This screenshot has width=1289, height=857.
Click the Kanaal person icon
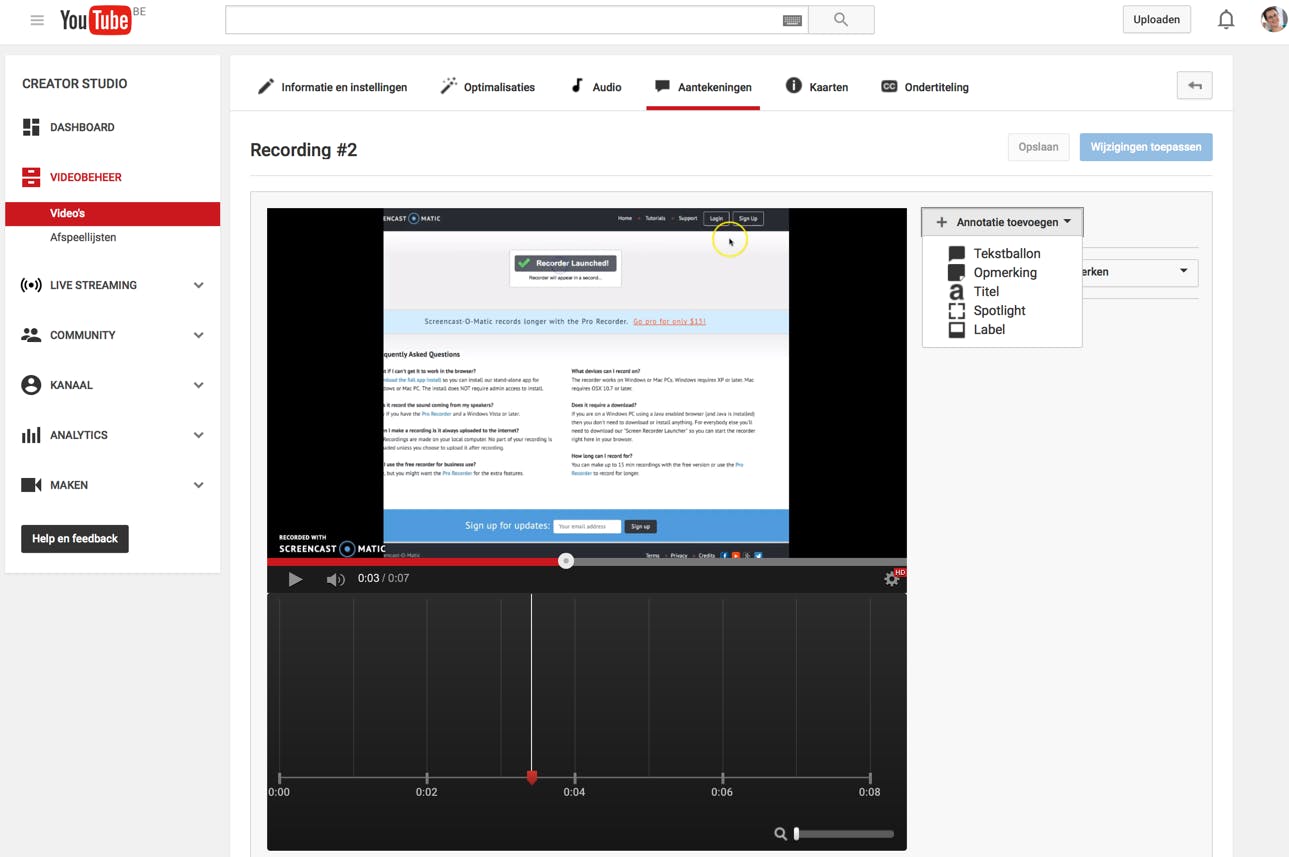point(31,385)
